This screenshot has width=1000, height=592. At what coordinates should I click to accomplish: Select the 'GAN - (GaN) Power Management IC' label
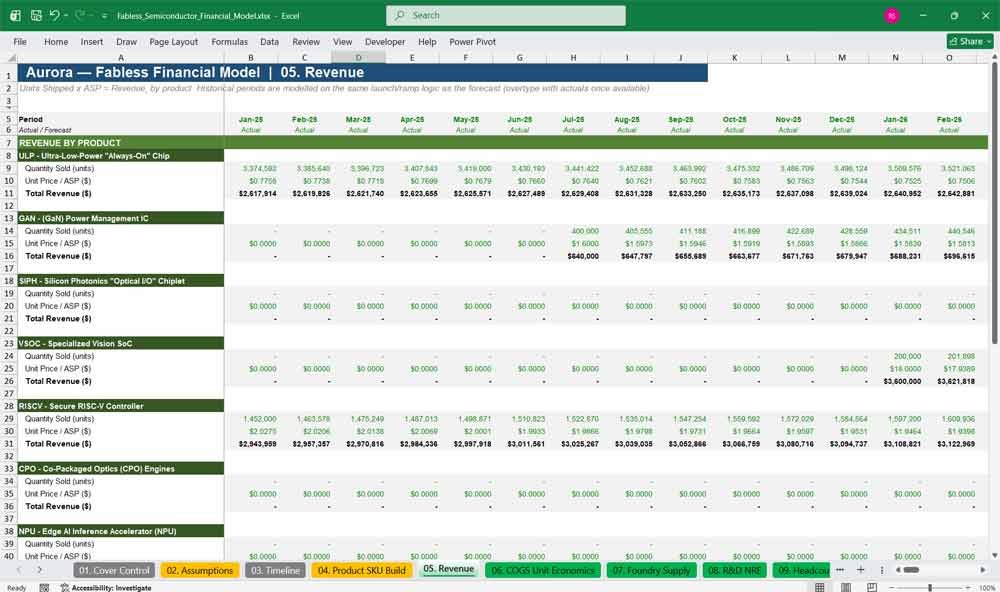tap(121, 218)
